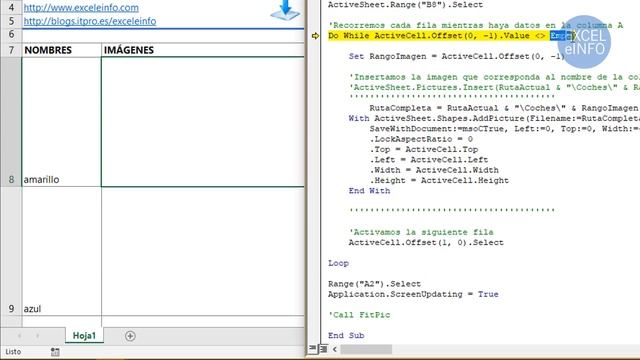Click the yellow execution arrow in code margin
This screenshot has width=640, height=360.
click(x=315, y=36)
